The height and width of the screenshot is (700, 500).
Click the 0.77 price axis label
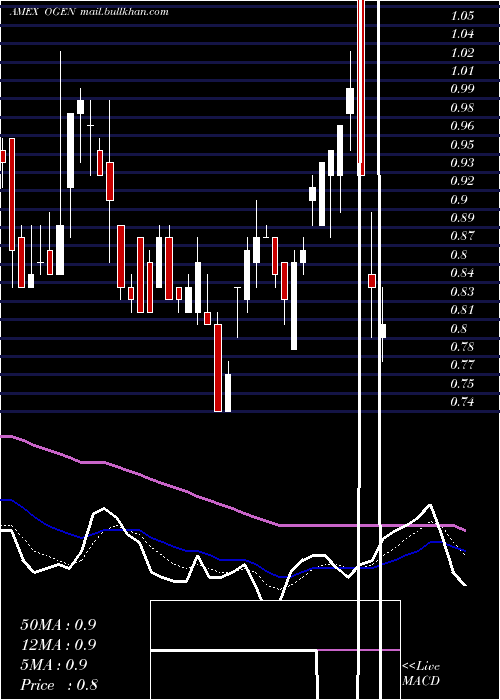click(462, 365)
